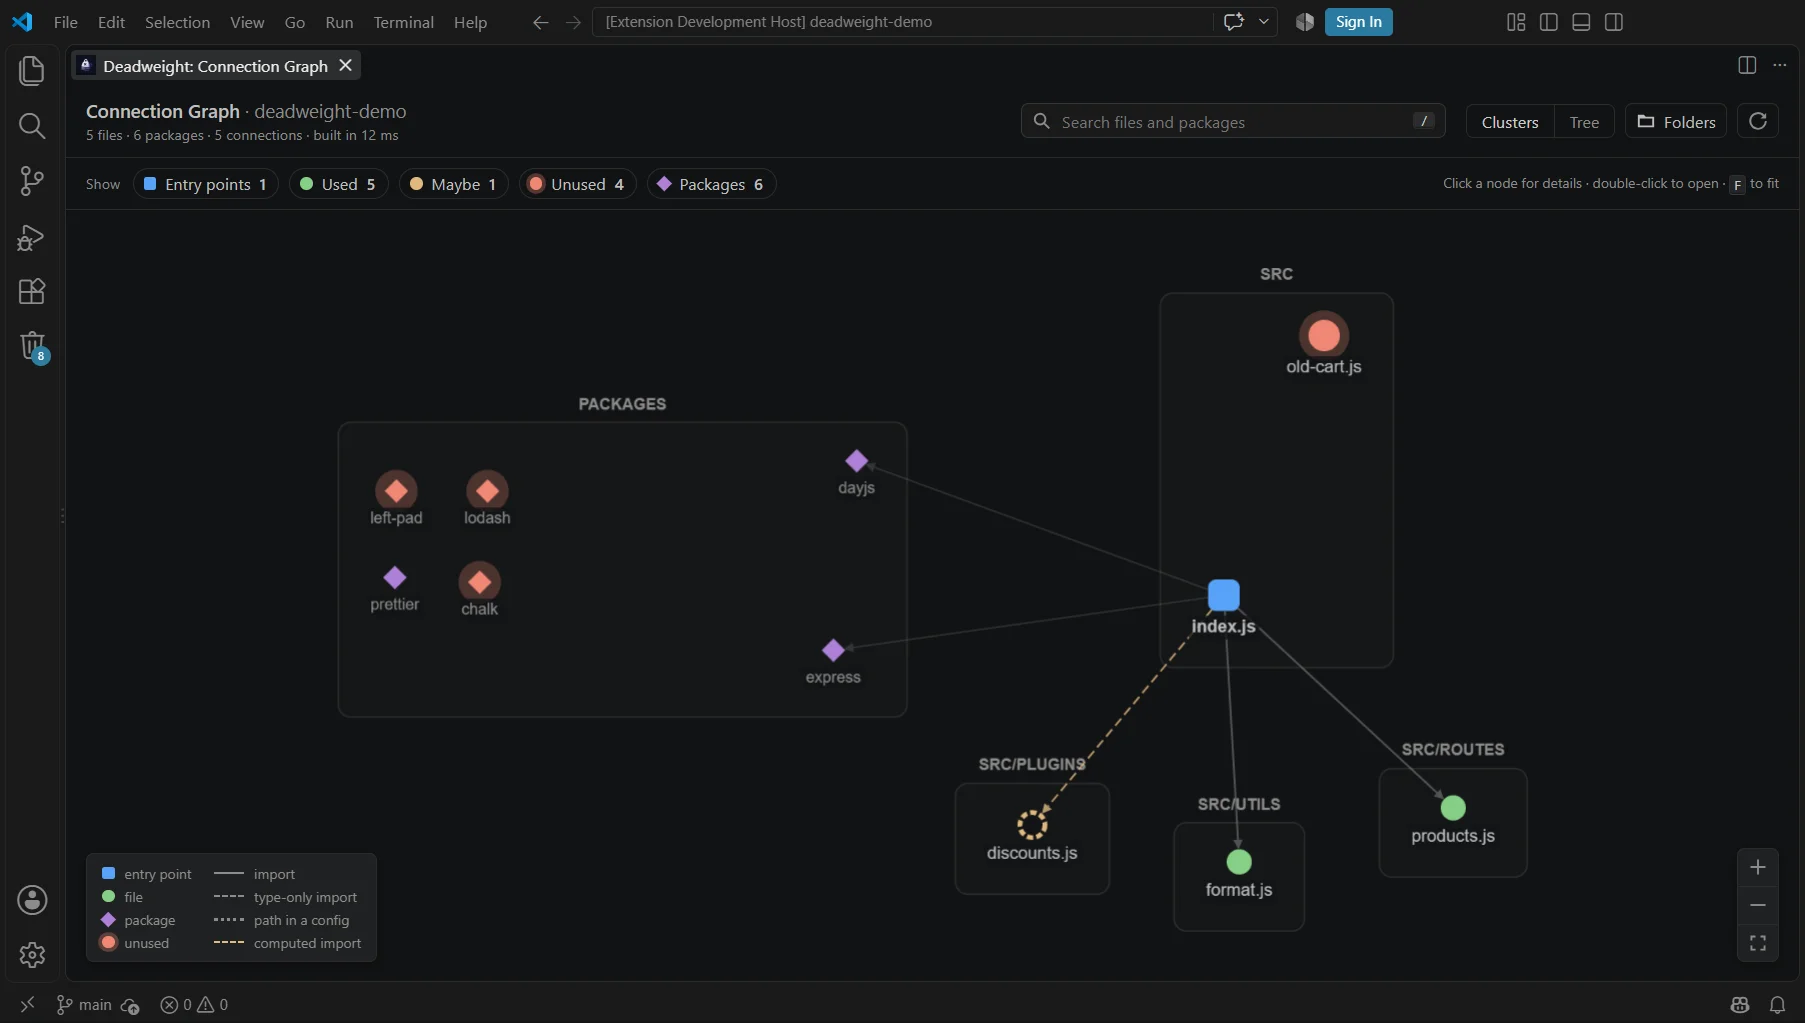
Task: Open the View menu
Action: pyautogui.click(x=247, y=22)
